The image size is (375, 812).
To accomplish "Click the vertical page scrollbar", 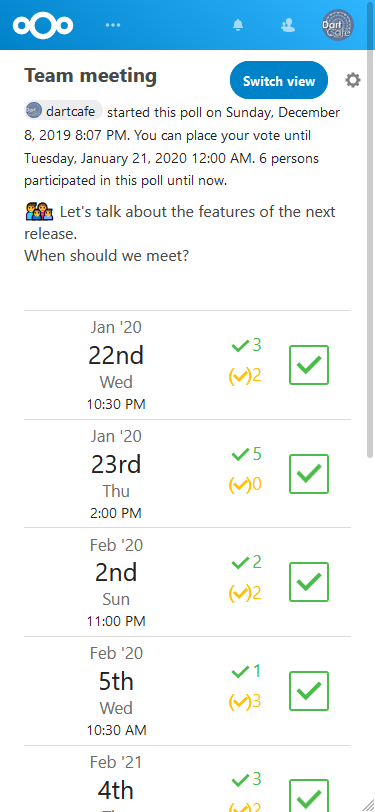I will 370,254.
